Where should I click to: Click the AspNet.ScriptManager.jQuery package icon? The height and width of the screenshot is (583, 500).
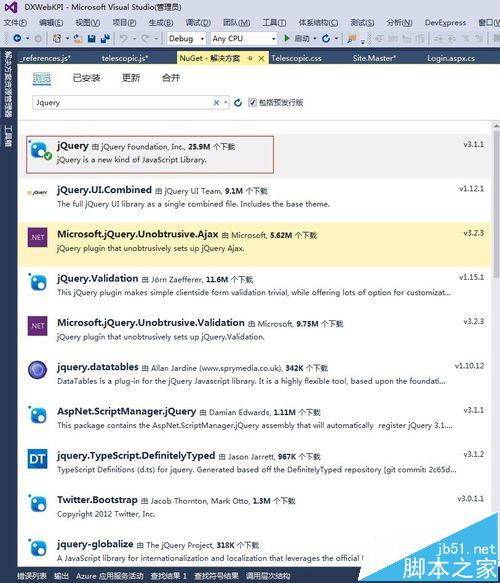point(38,415)
